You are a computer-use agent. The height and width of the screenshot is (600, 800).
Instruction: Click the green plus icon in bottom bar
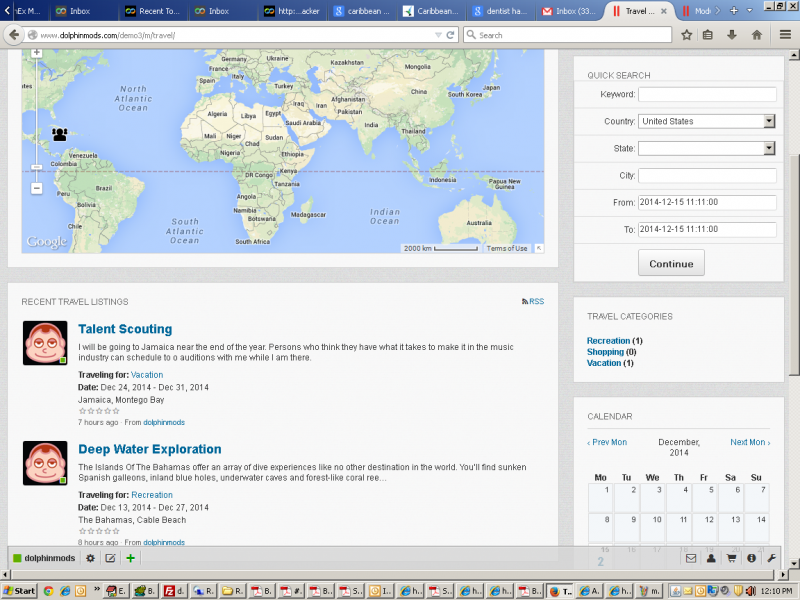point(131,558)
